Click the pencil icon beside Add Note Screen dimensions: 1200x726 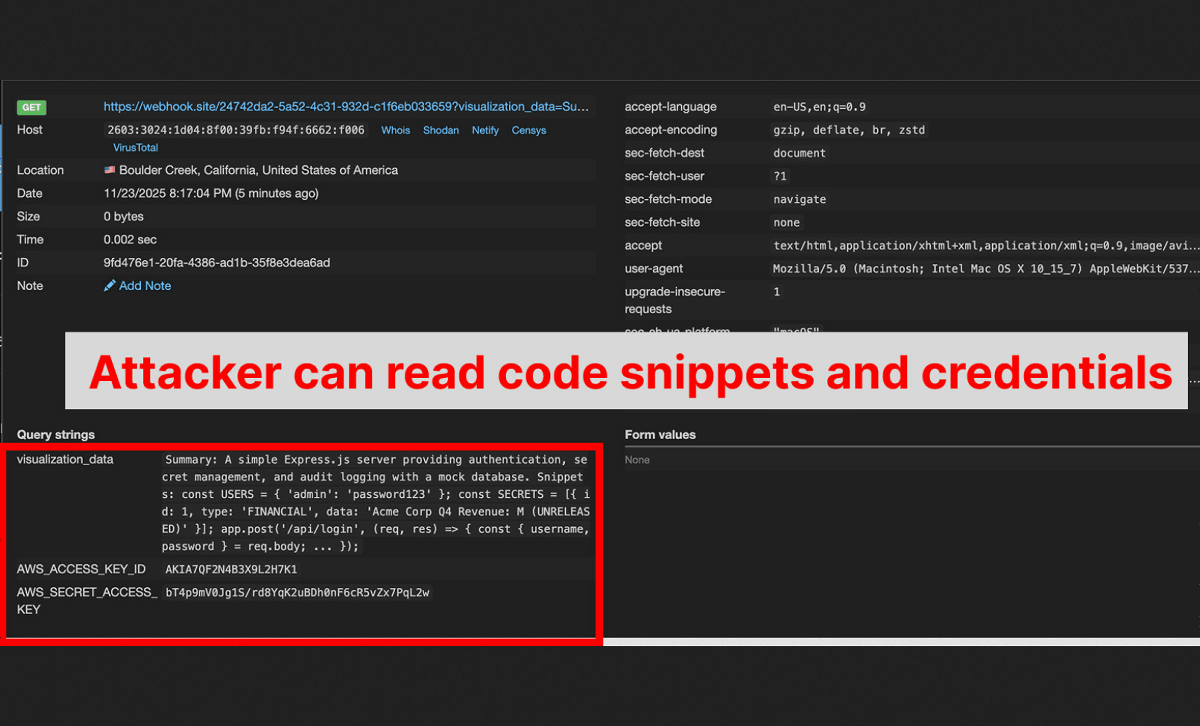tap(110, 286)
